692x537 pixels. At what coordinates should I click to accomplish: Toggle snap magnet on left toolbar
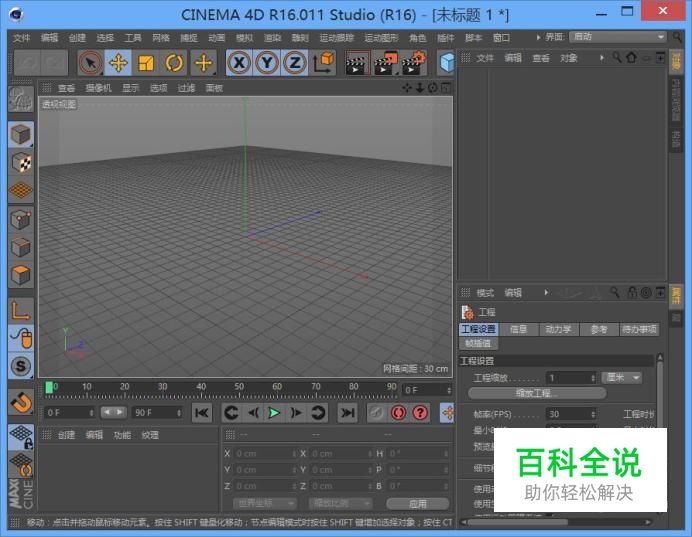[x=20, y=402]
